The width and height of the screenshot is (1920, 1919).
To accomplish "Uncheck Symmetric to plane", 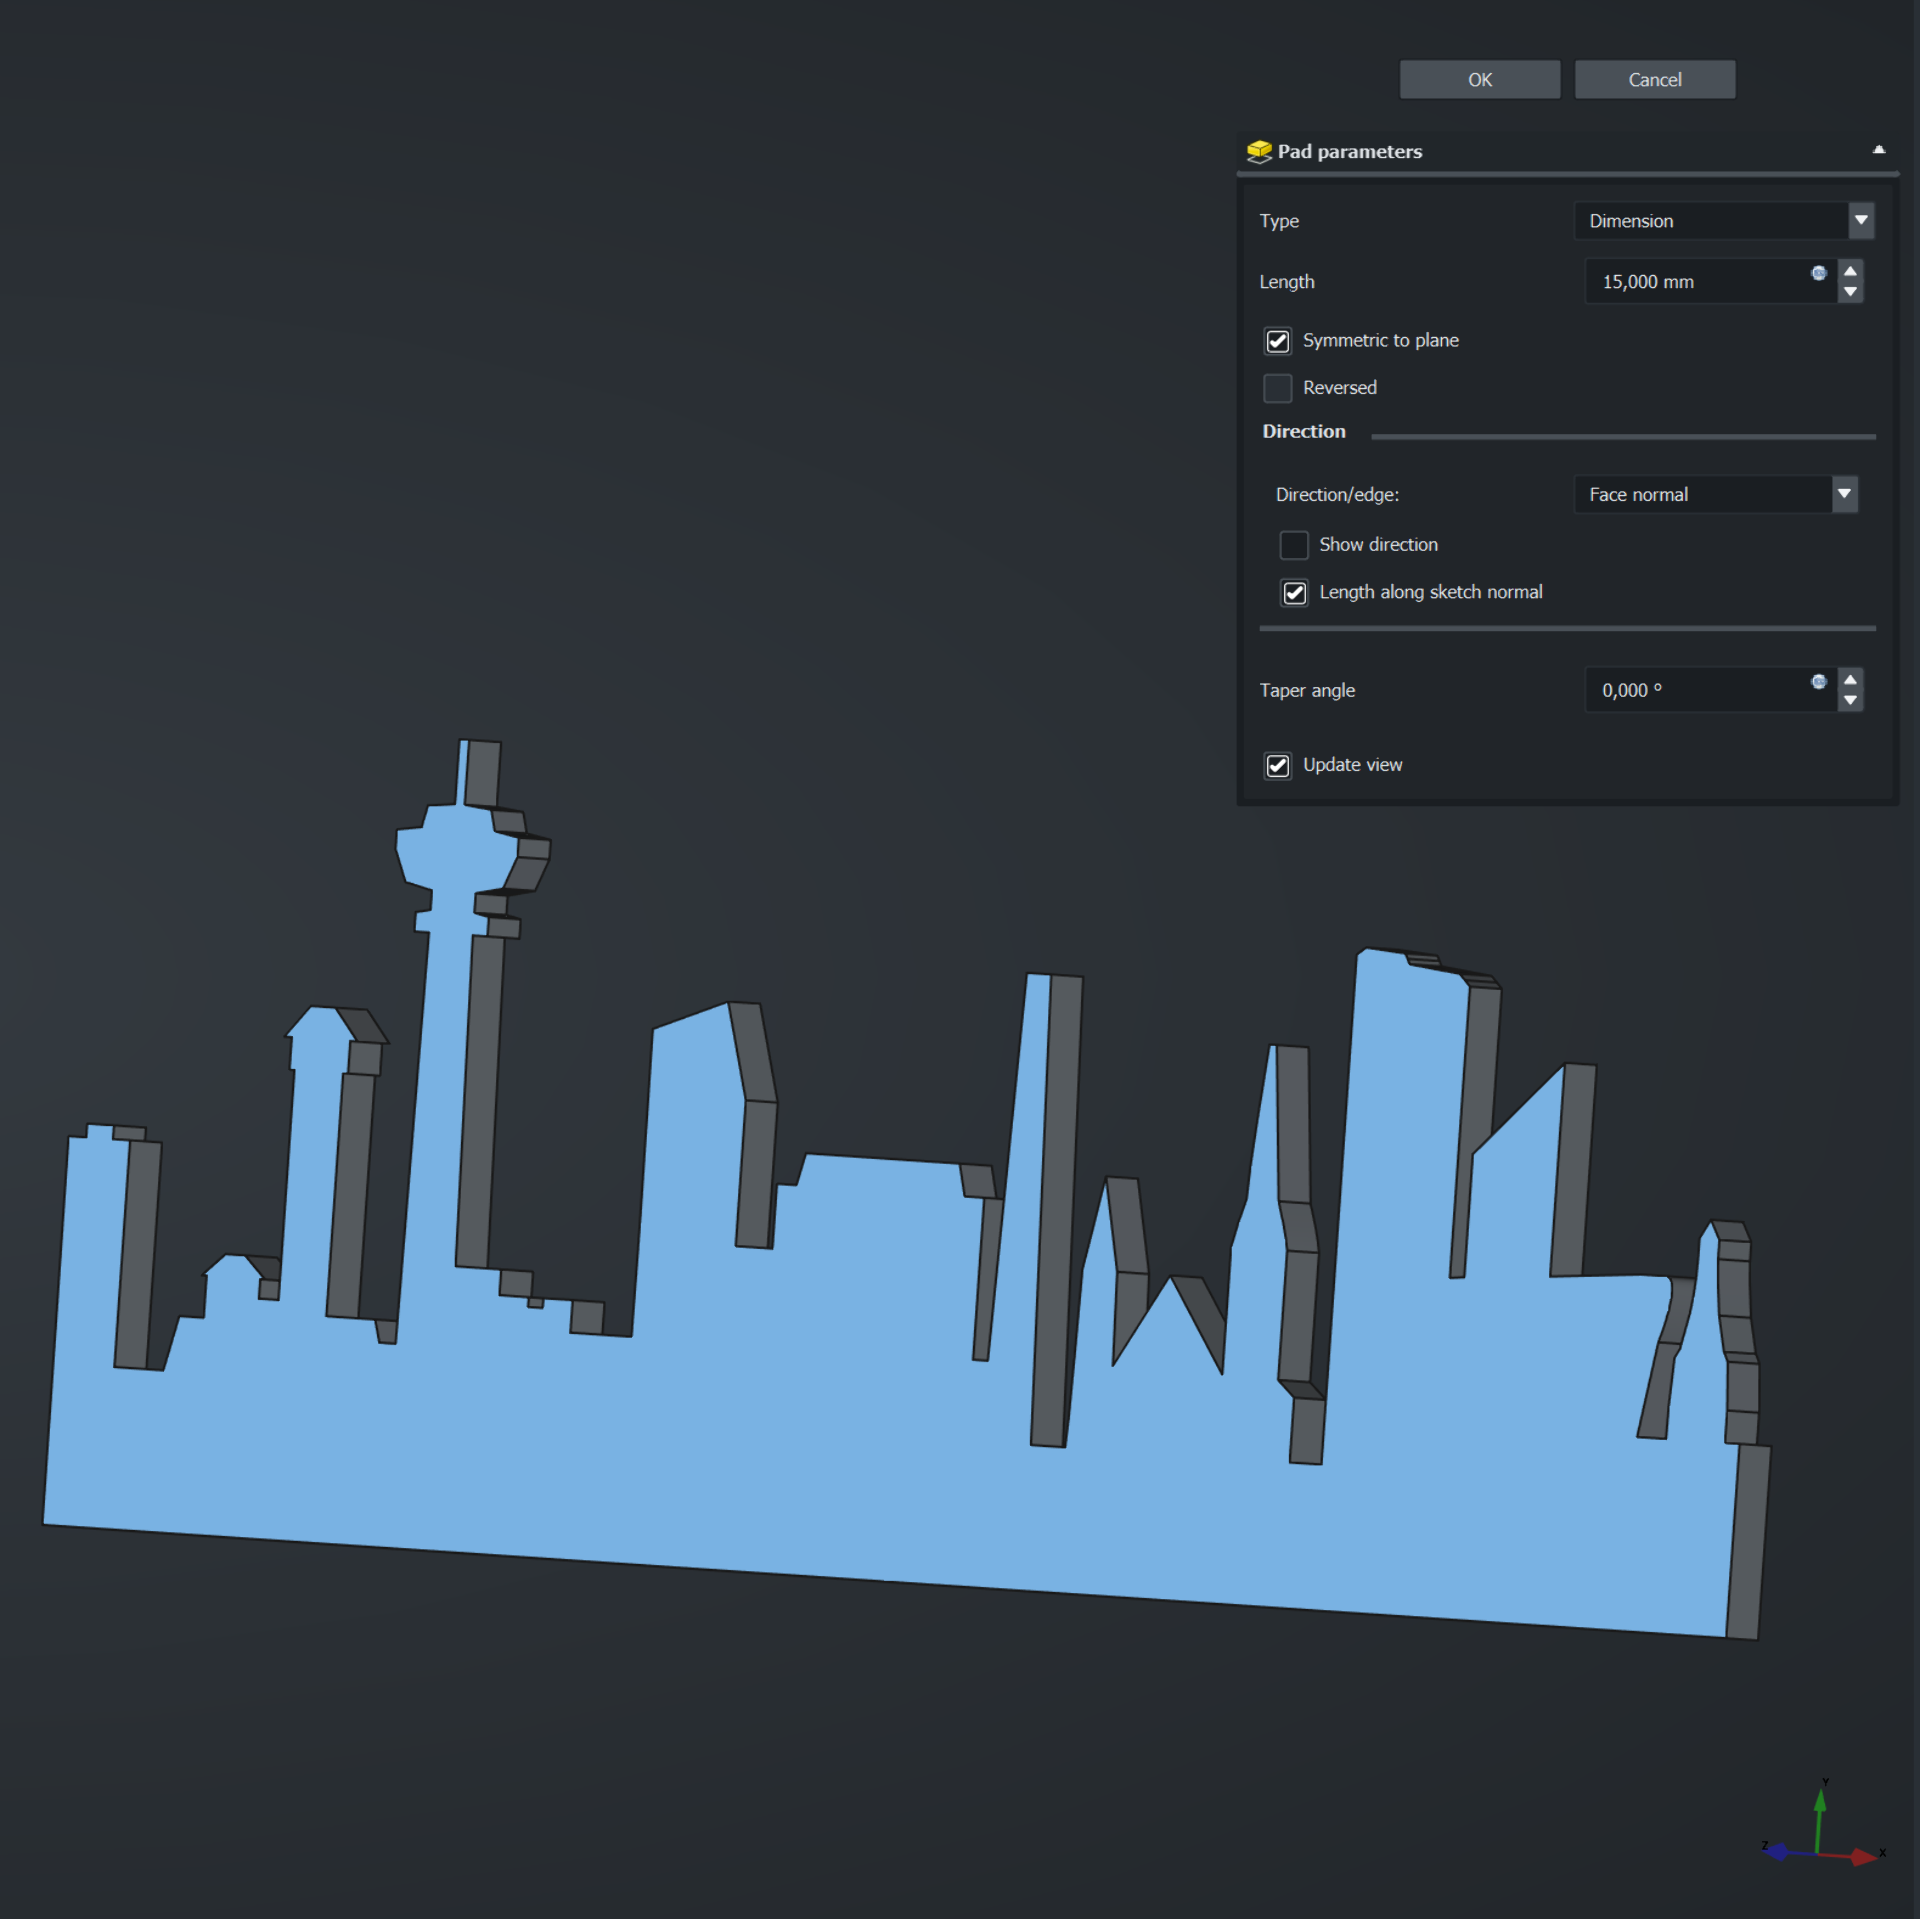I will point(1277,341).
